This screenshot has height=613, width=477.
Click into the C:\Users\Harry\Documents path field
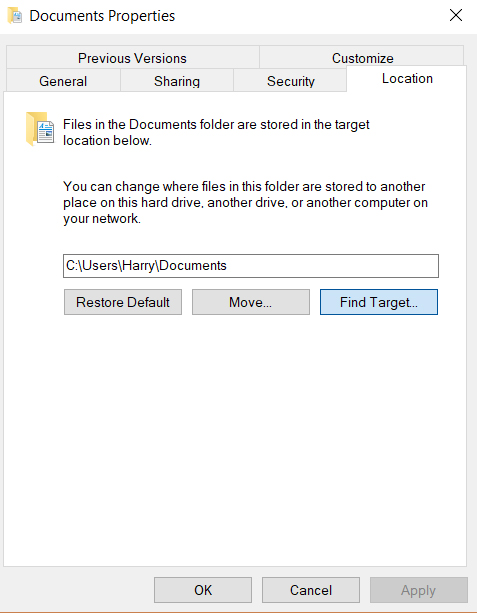(x=251, y=266)
